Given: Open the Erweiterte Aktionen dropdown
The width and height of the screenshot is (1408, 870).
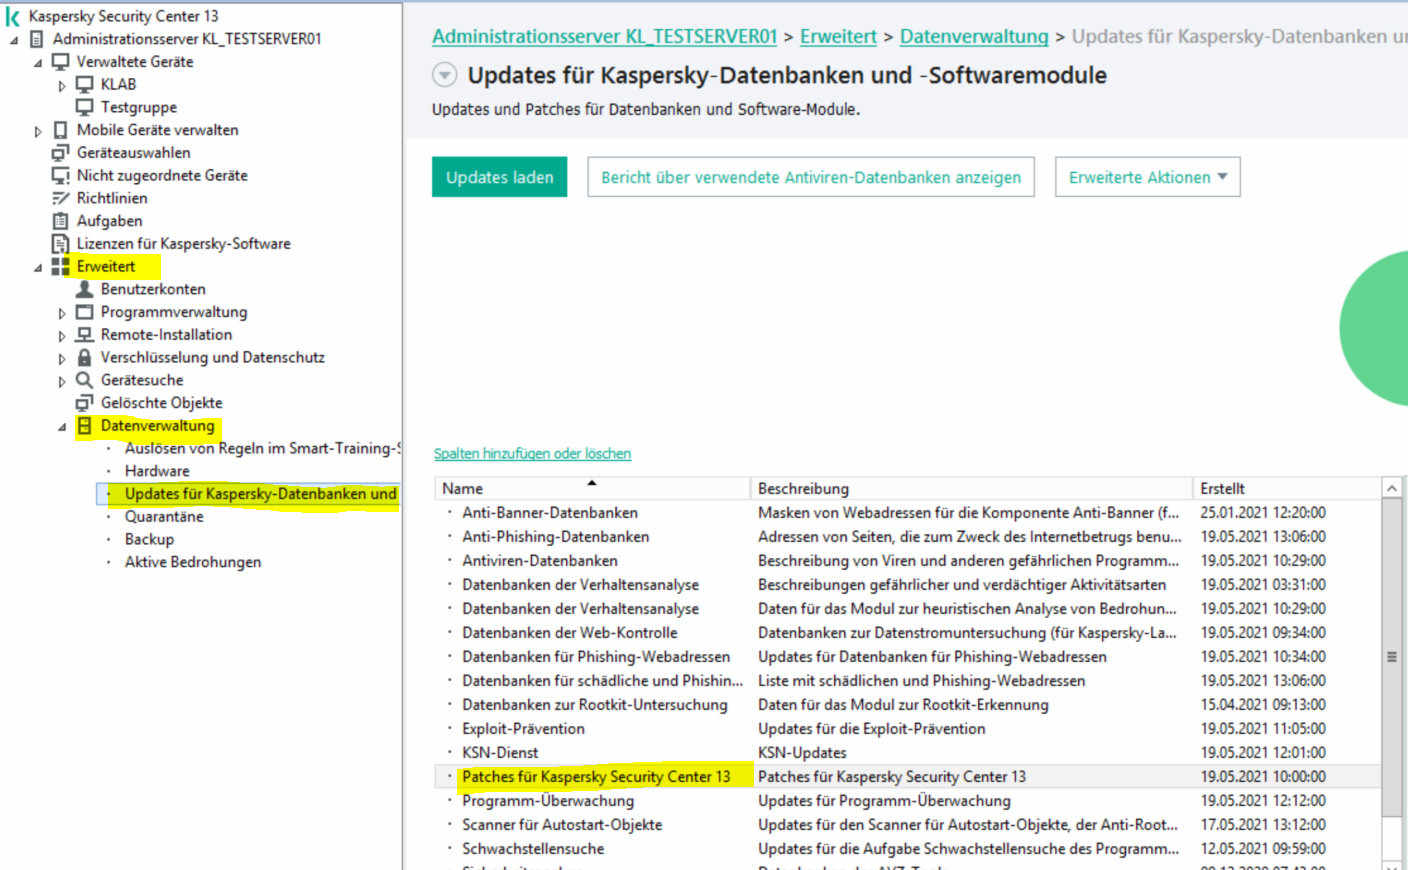Looking at the screenshot, I should tap(1148, 177).
